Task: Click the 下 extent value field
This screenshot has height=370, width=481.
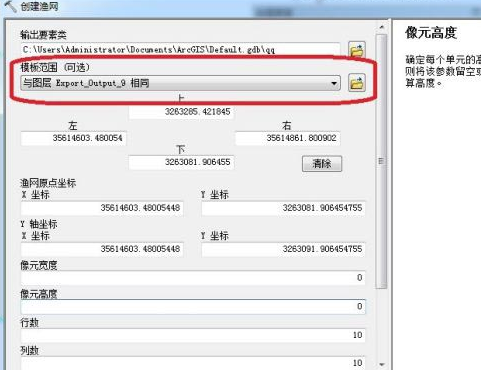Action: (181, 162)
